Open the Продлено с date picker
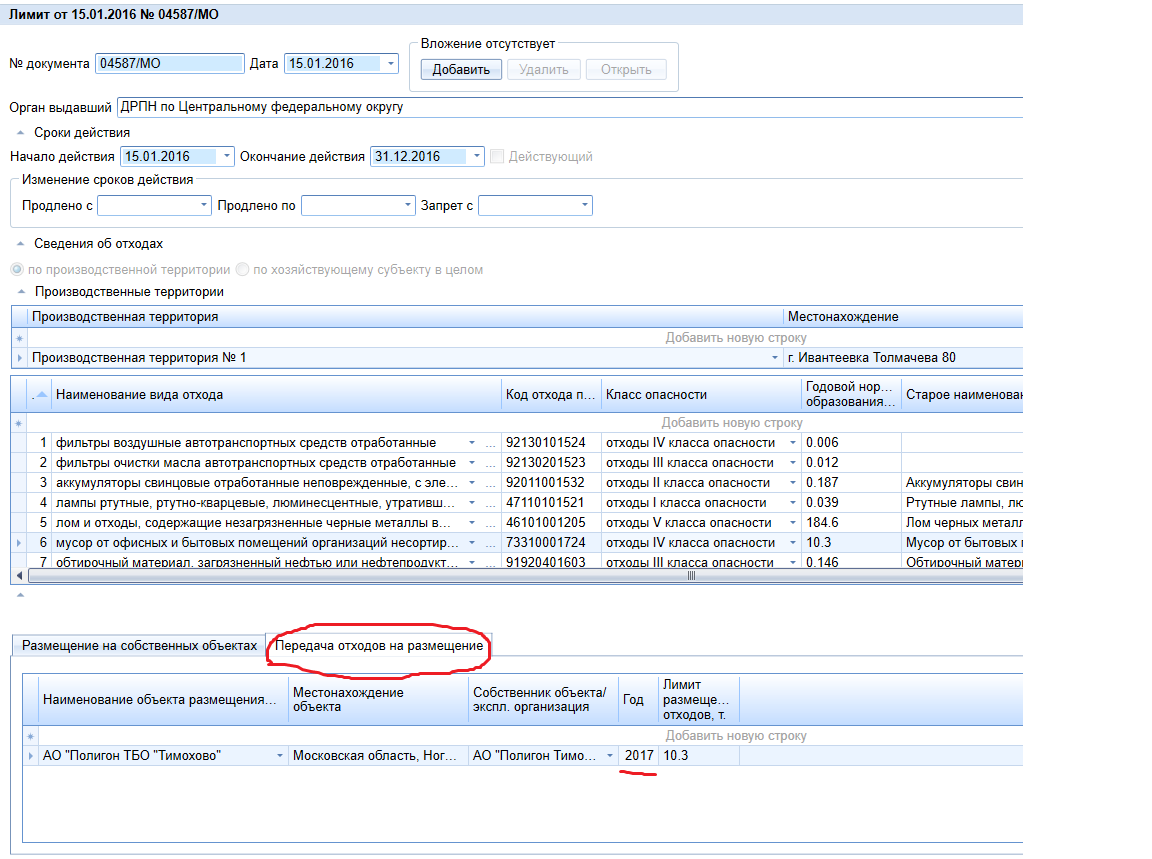This screenshot has width=1152, height=859. pyautogui.click(x=204, y=205)
